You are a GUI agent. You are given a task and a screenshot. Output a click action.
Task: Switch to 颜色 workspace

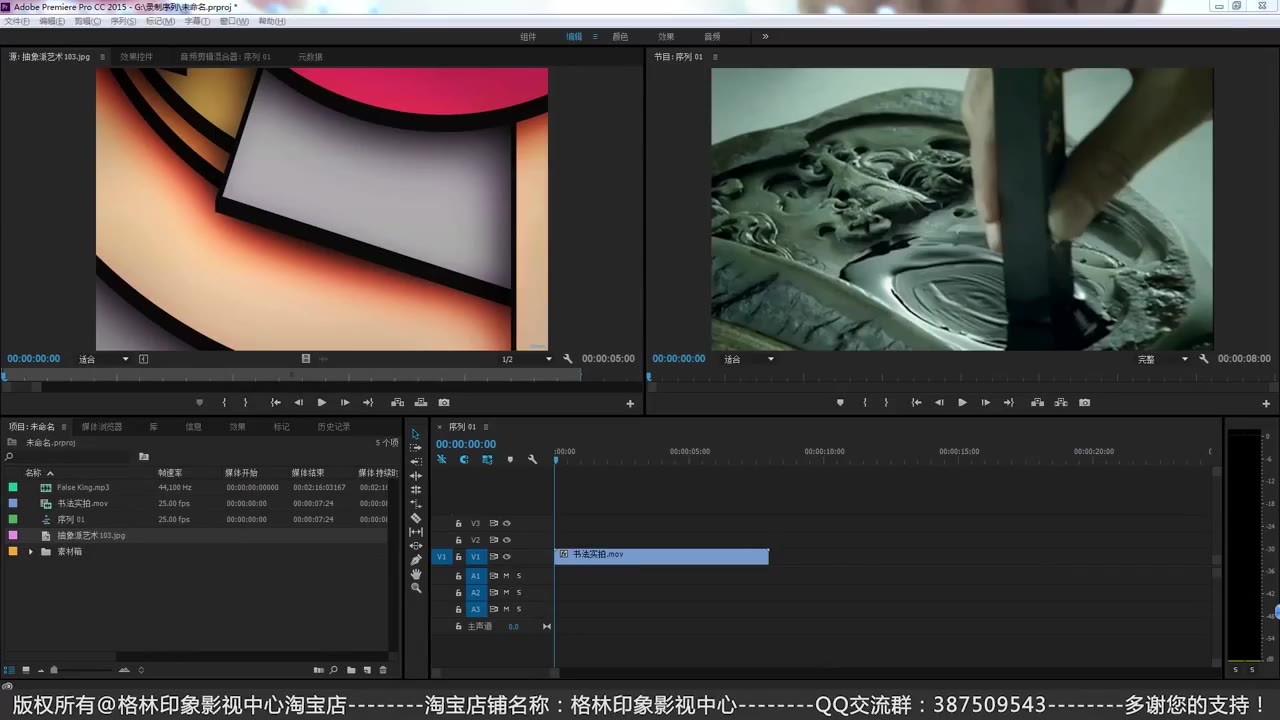pos(620,37)
